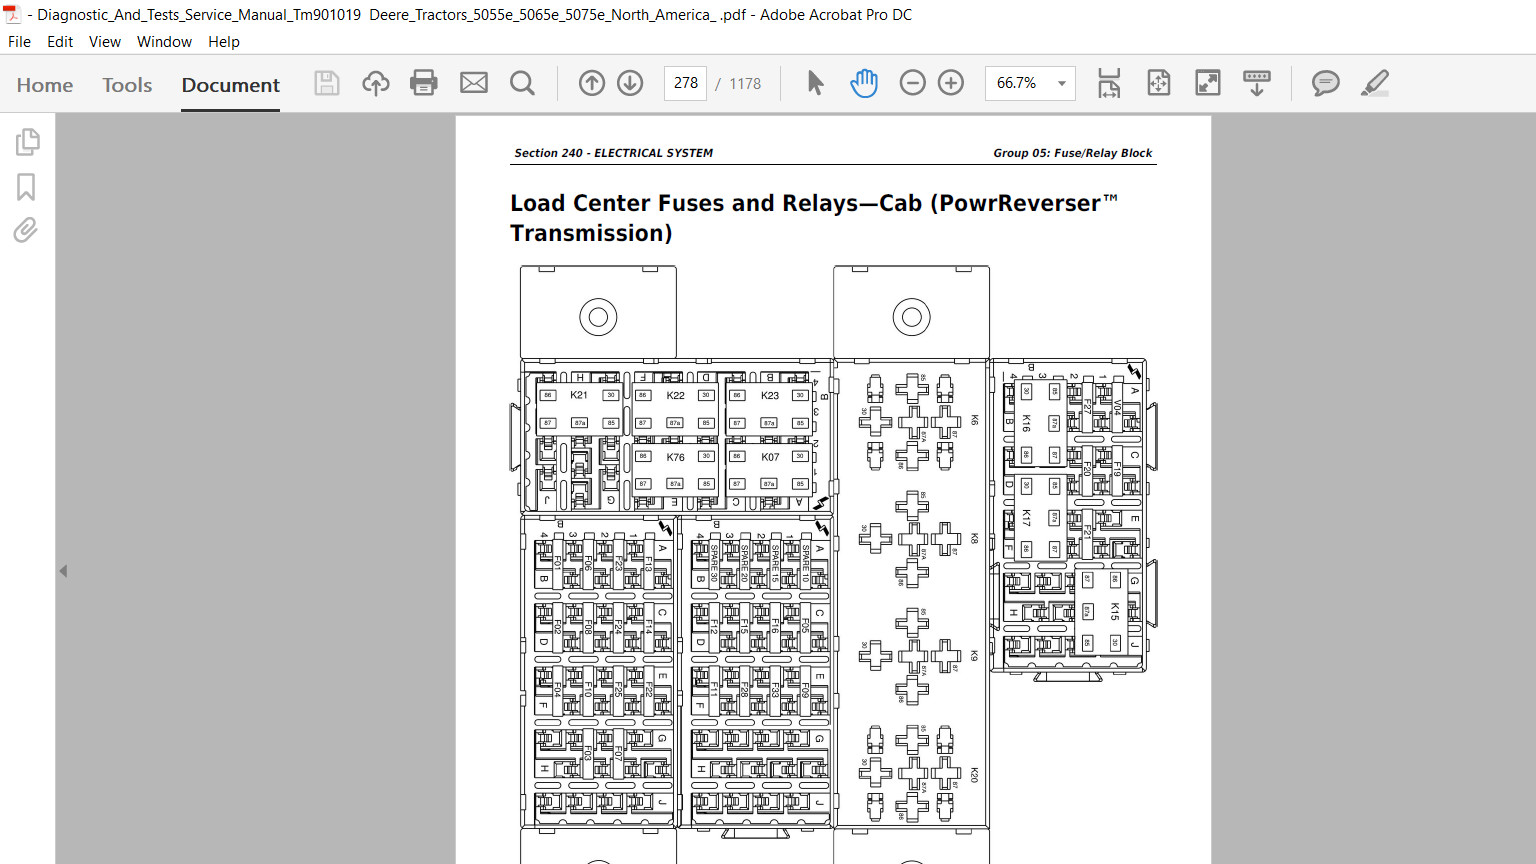Open the Attachments paperclip panel
The width and height of the screenshot is (1536, 864).
[26, 231]
